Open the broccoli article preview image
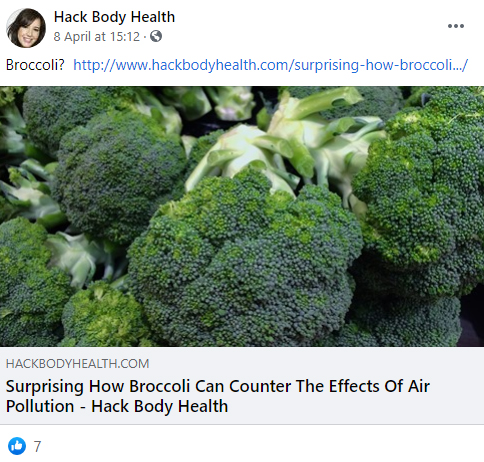The image size is (484, 462). (242, 216)
